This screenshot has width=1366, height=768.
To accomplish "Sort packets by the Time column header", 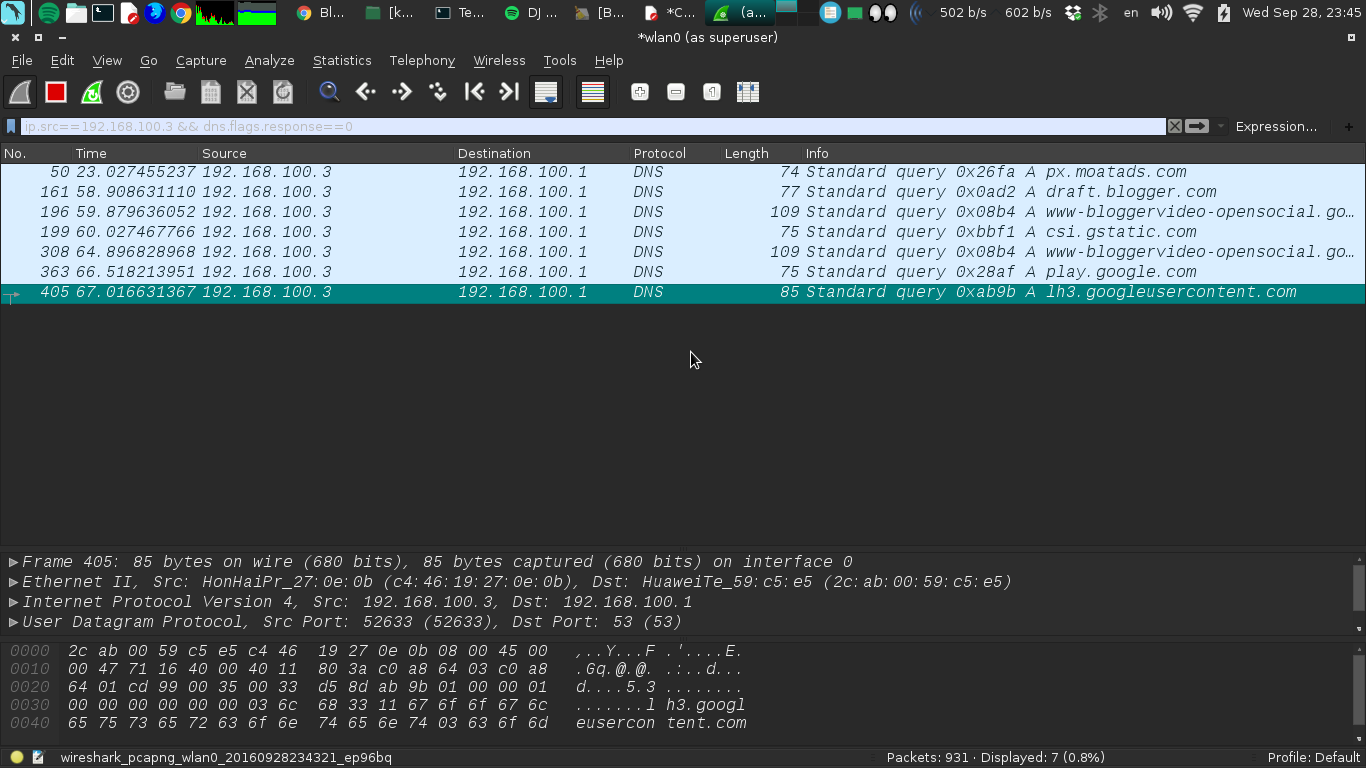I will coord(136,153).
